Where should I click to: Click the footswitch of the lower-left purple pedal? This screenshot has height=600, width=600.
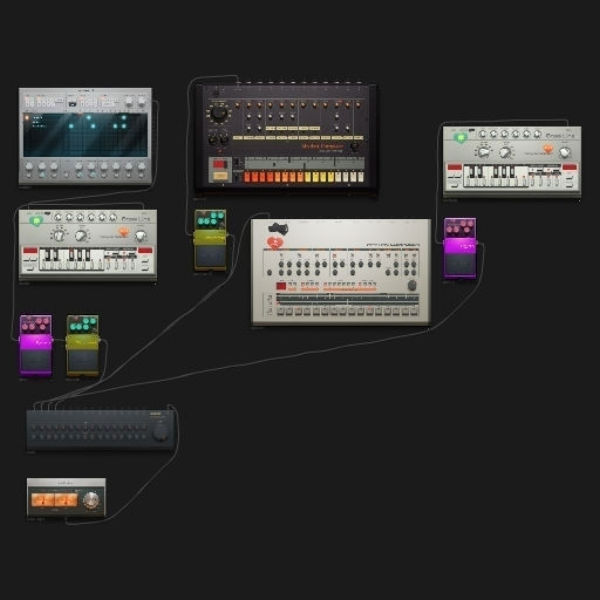(36, 361)
